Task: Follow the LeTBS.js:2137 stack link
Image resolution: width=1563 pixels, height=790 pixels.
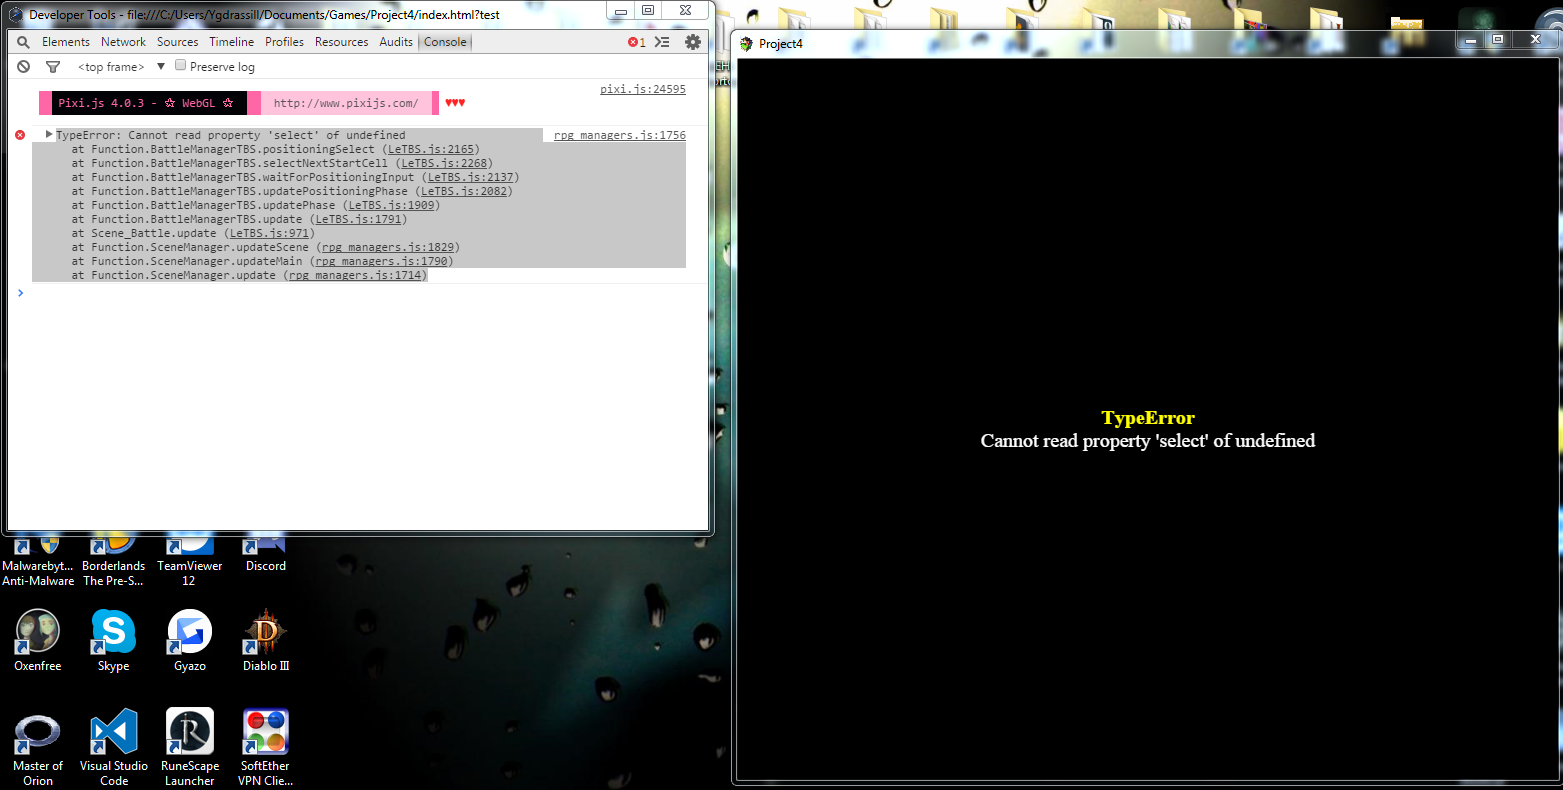Action: point(471,177)
